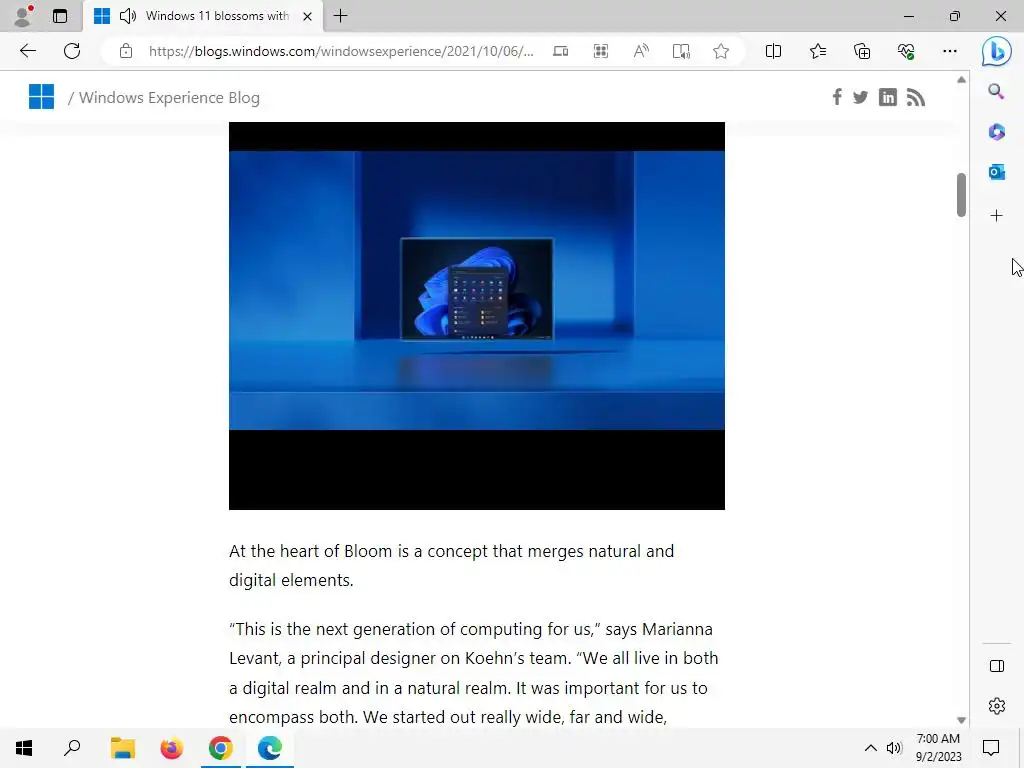
Task: Go back to previous page
Action: click(x=27, y=51)
